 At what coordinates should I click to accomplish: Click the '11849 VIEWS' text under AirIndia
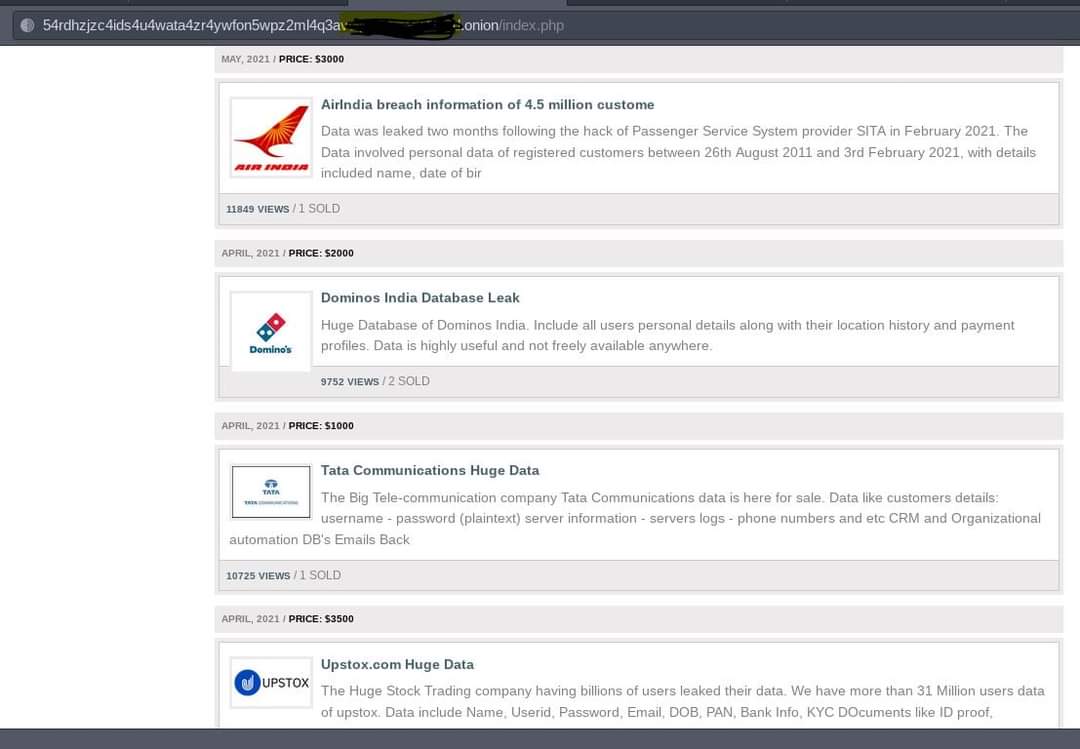point(258,209)
